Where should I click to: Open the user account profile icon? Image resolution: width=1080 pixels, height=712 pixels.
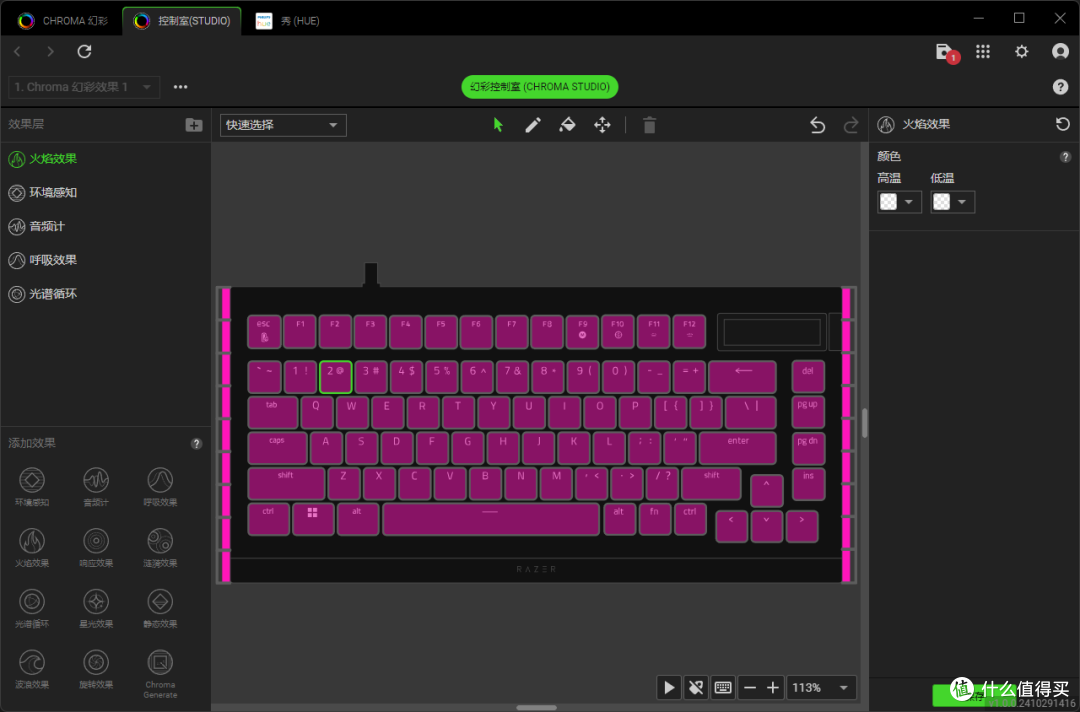(1060, 52)
